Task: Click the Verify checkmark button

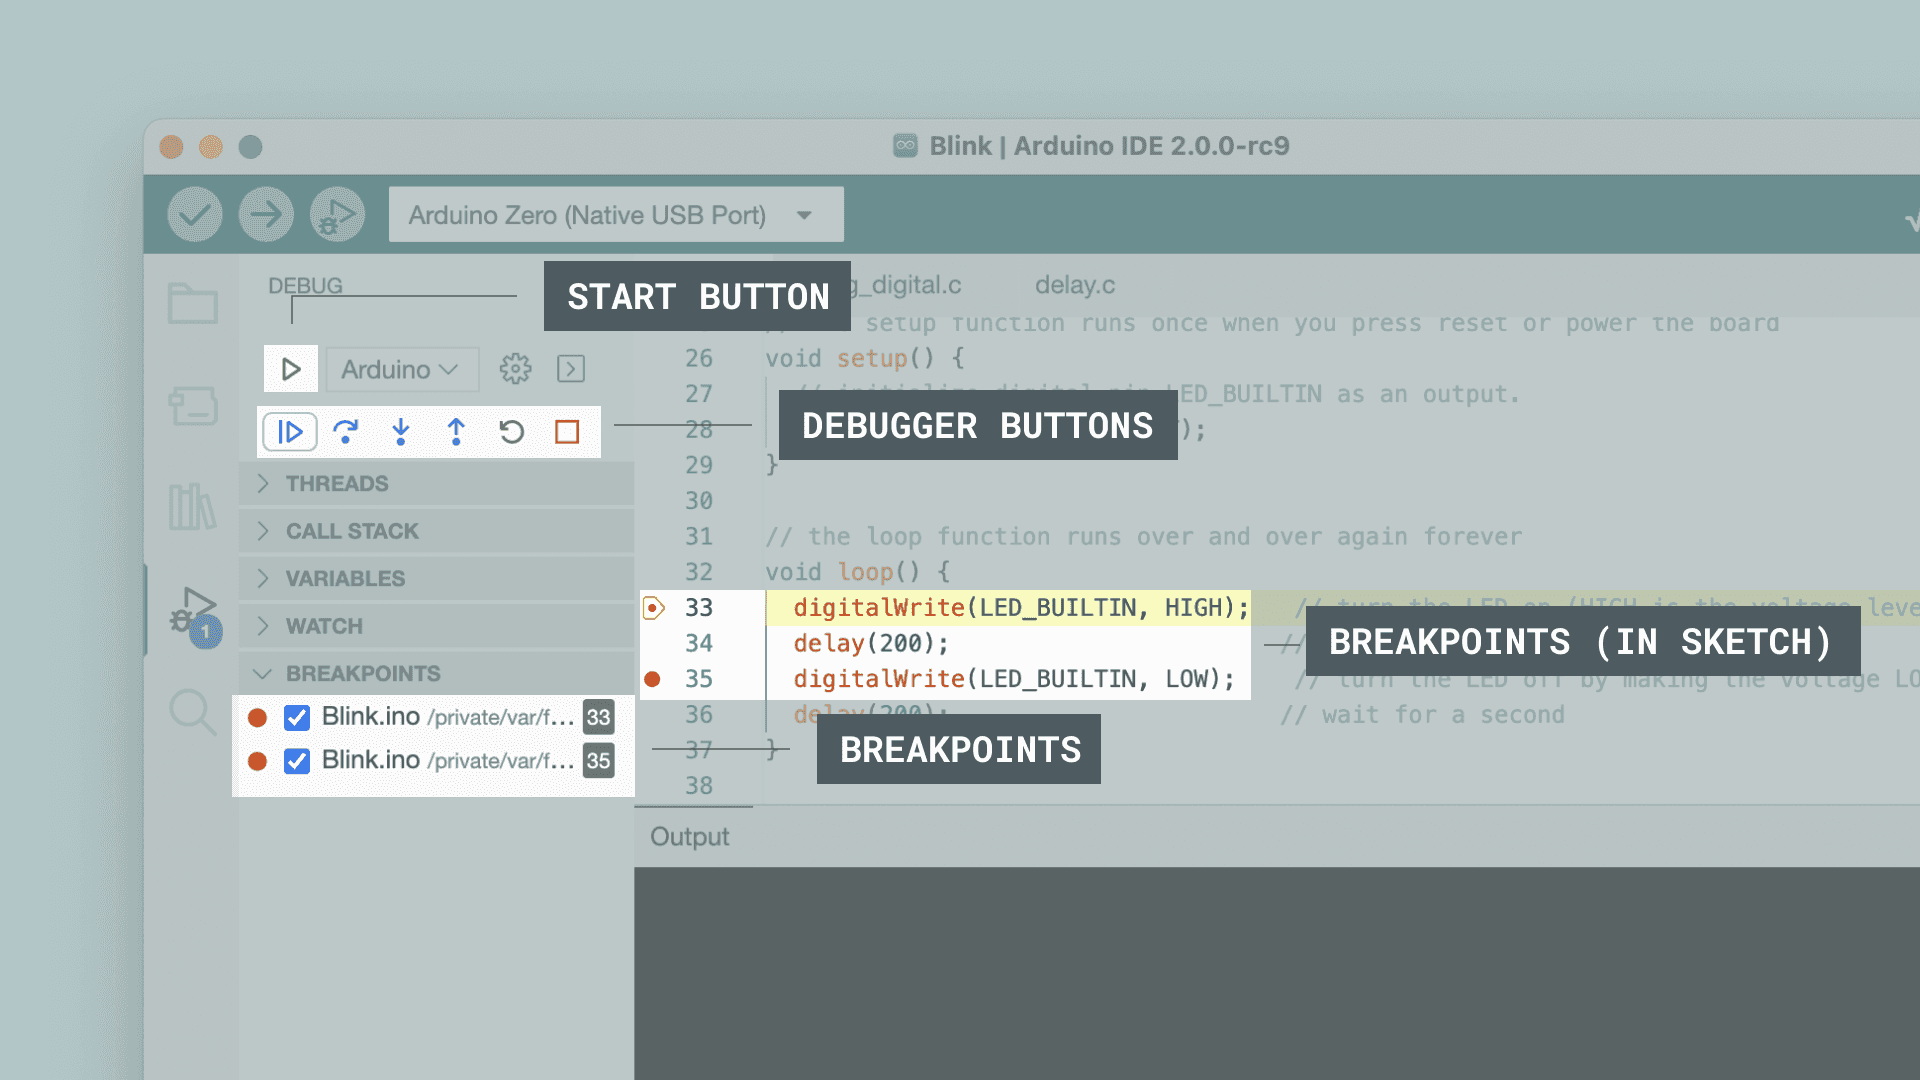Action: [x=195, y=214]
